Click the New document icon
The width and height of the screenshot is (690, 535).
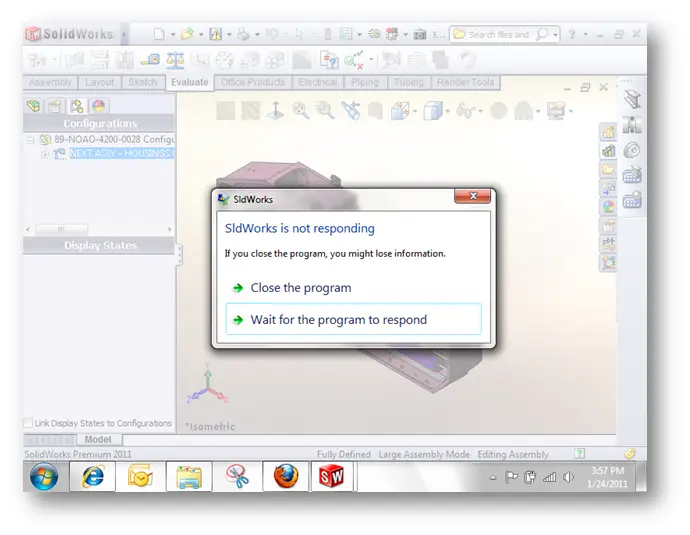pos(159,34)
